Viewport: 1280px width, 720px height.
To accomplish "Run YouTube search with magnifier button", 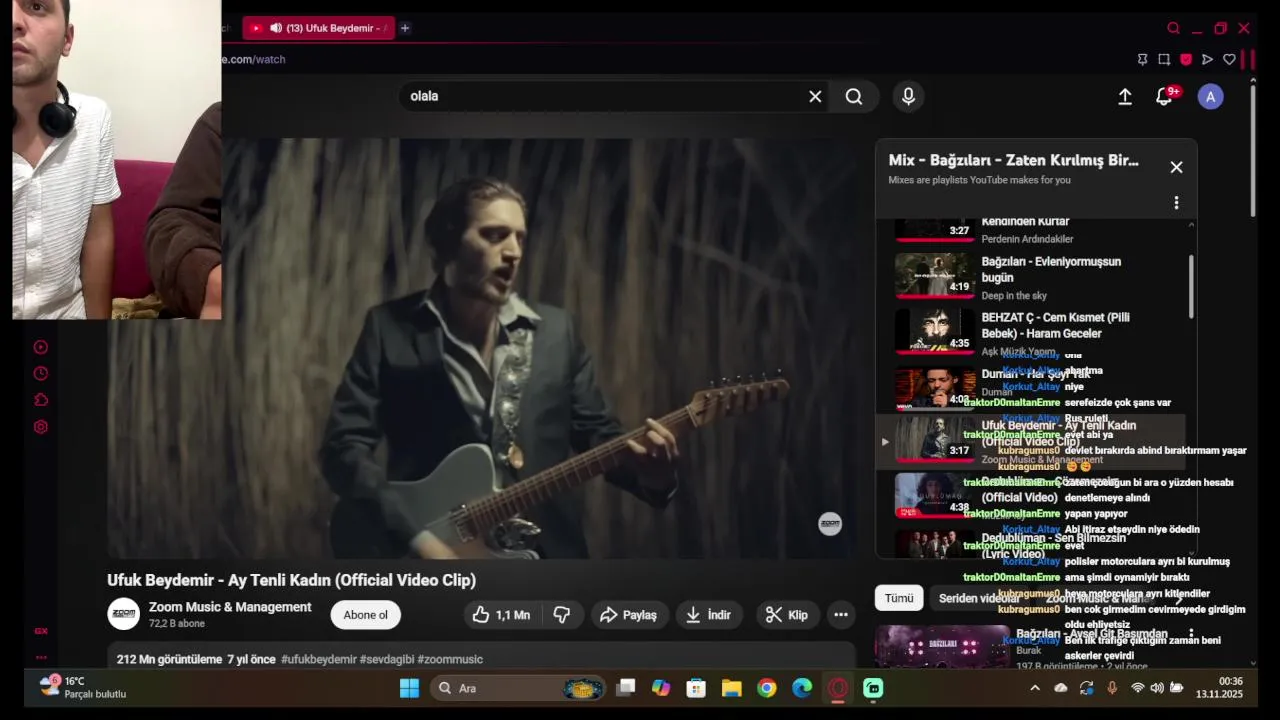I will click(x=854, y=96).
